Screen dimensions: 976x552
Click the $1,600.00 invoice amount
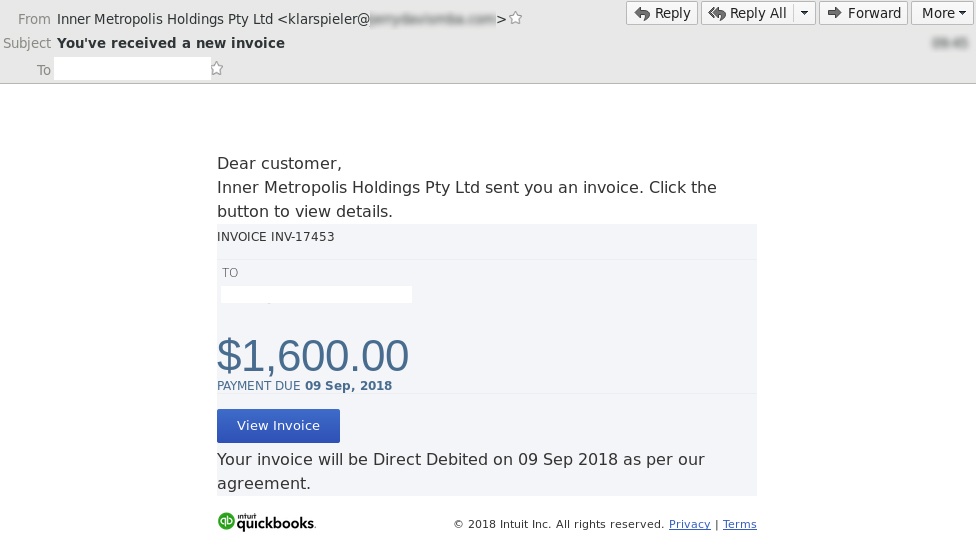click(x=312, y=355)
